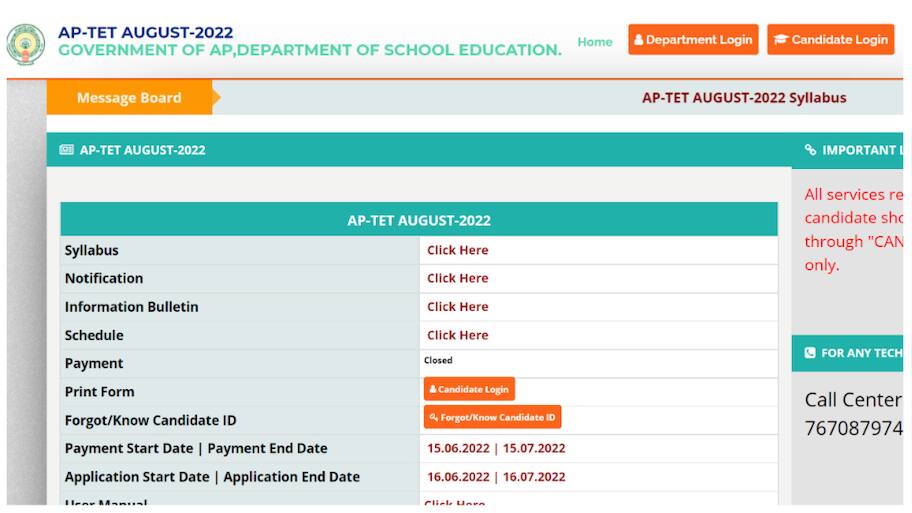Click the payment dates '15.06.2022 | 15.07.2022'
Viewport: 912px width, 513px height.
tap(496, 448)
